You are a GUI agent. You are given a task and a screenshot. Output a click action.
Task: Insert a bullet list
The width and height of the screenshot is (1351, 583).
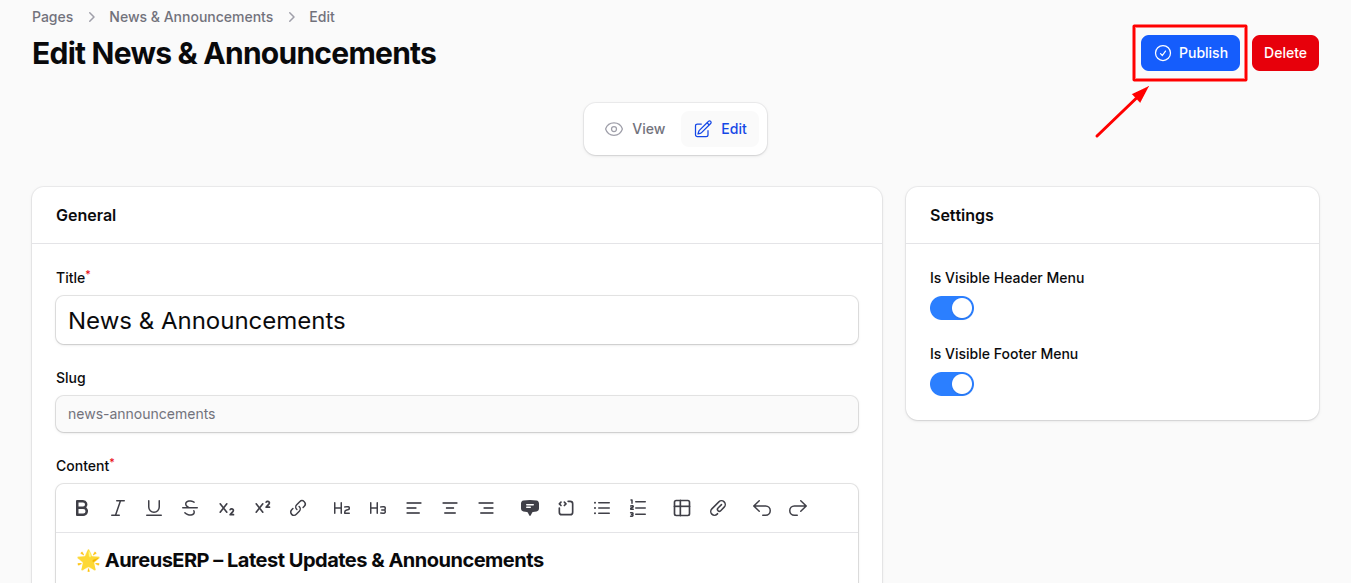point(602,508)
